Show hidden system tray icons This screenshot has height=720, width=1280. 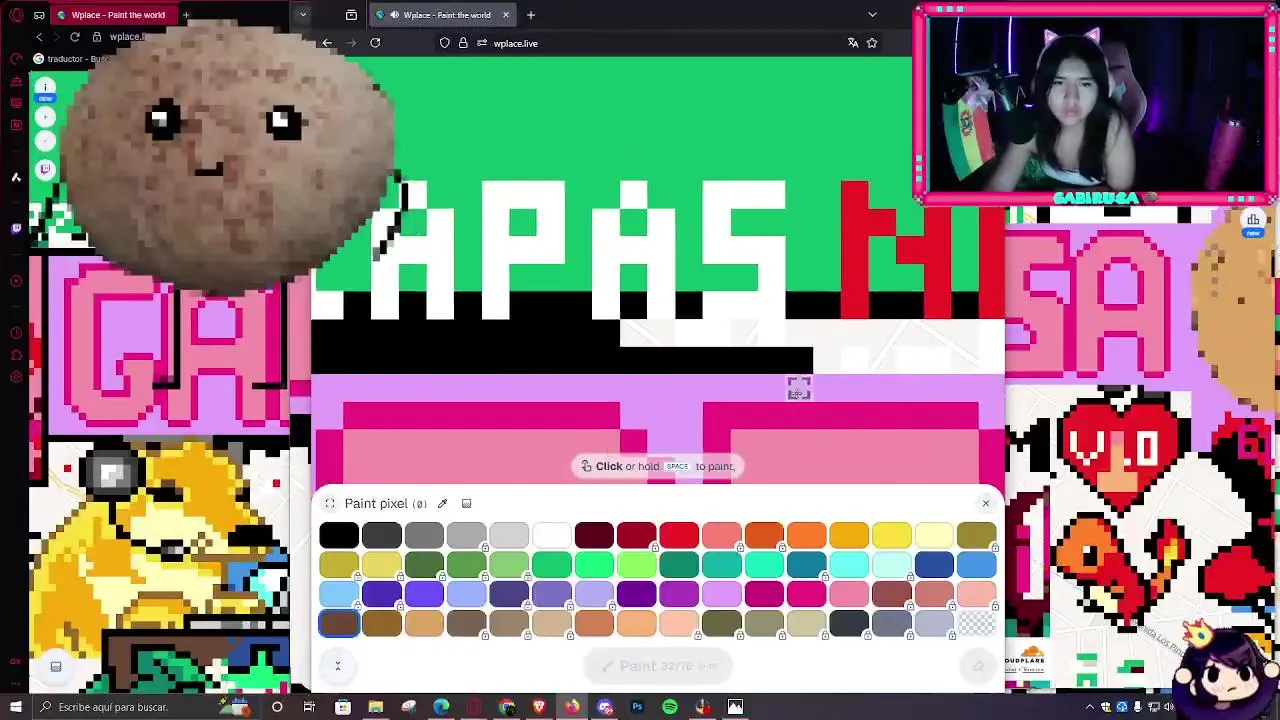[x=1090, y=707]
